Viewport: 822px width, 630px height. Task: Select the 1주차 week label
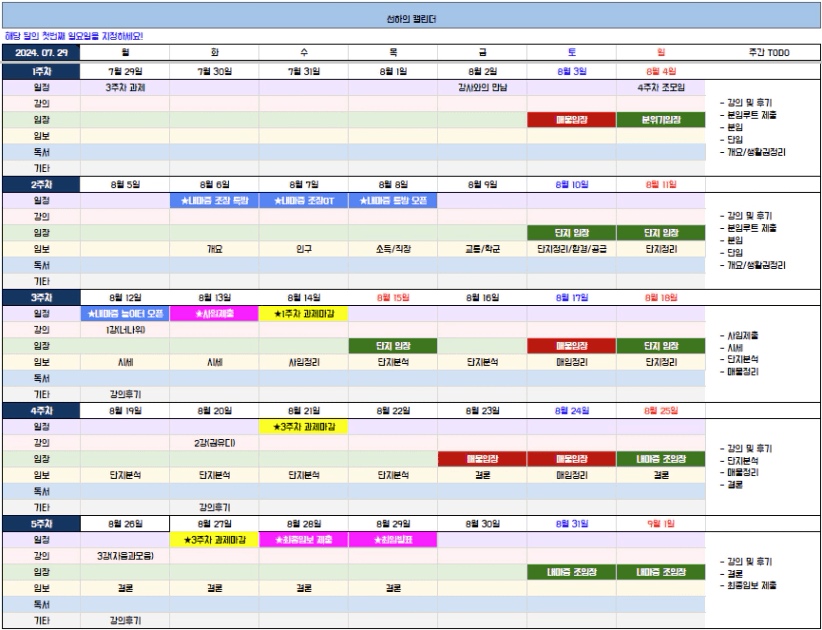click(x=41, y=71)
